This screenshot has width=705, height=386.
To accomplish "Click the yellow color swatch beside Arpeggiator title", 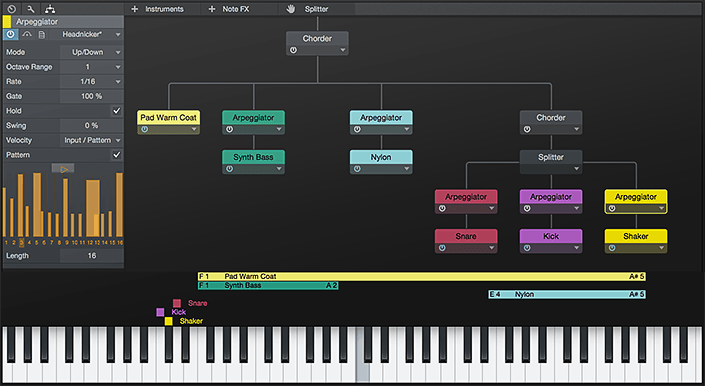I will point(7,22).
